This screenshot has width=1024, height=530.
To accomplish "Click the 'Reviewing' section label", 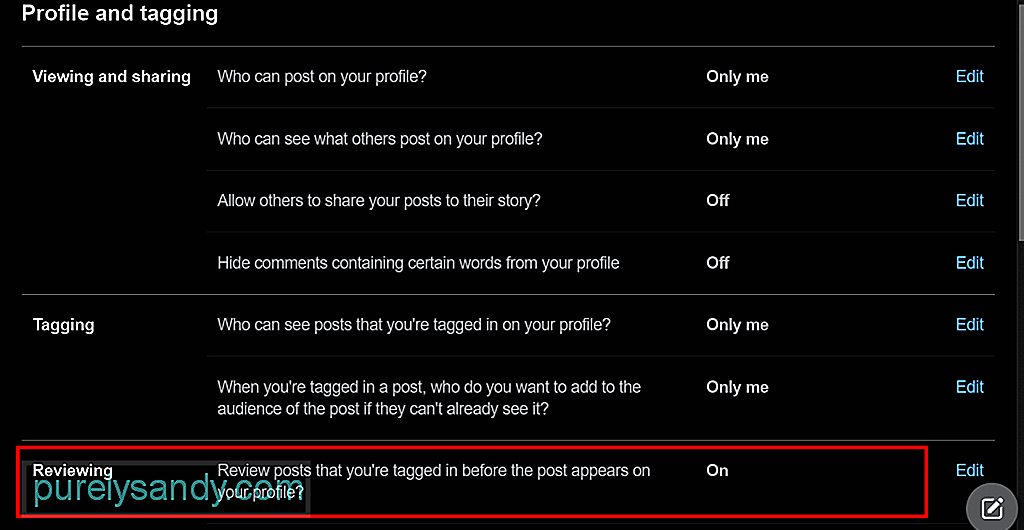I will [72, 471].
